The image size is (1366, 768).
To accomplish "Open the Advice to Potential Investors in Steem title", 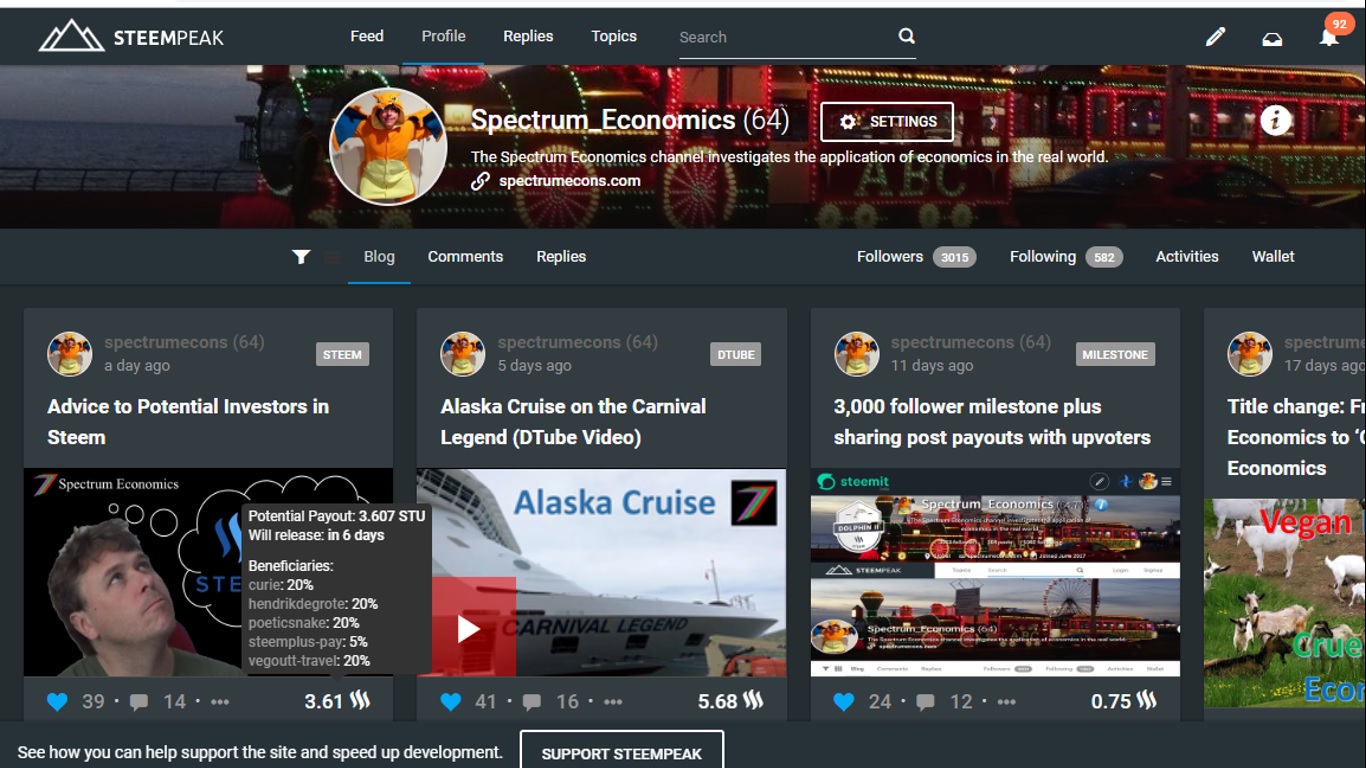I will [188, 422].
